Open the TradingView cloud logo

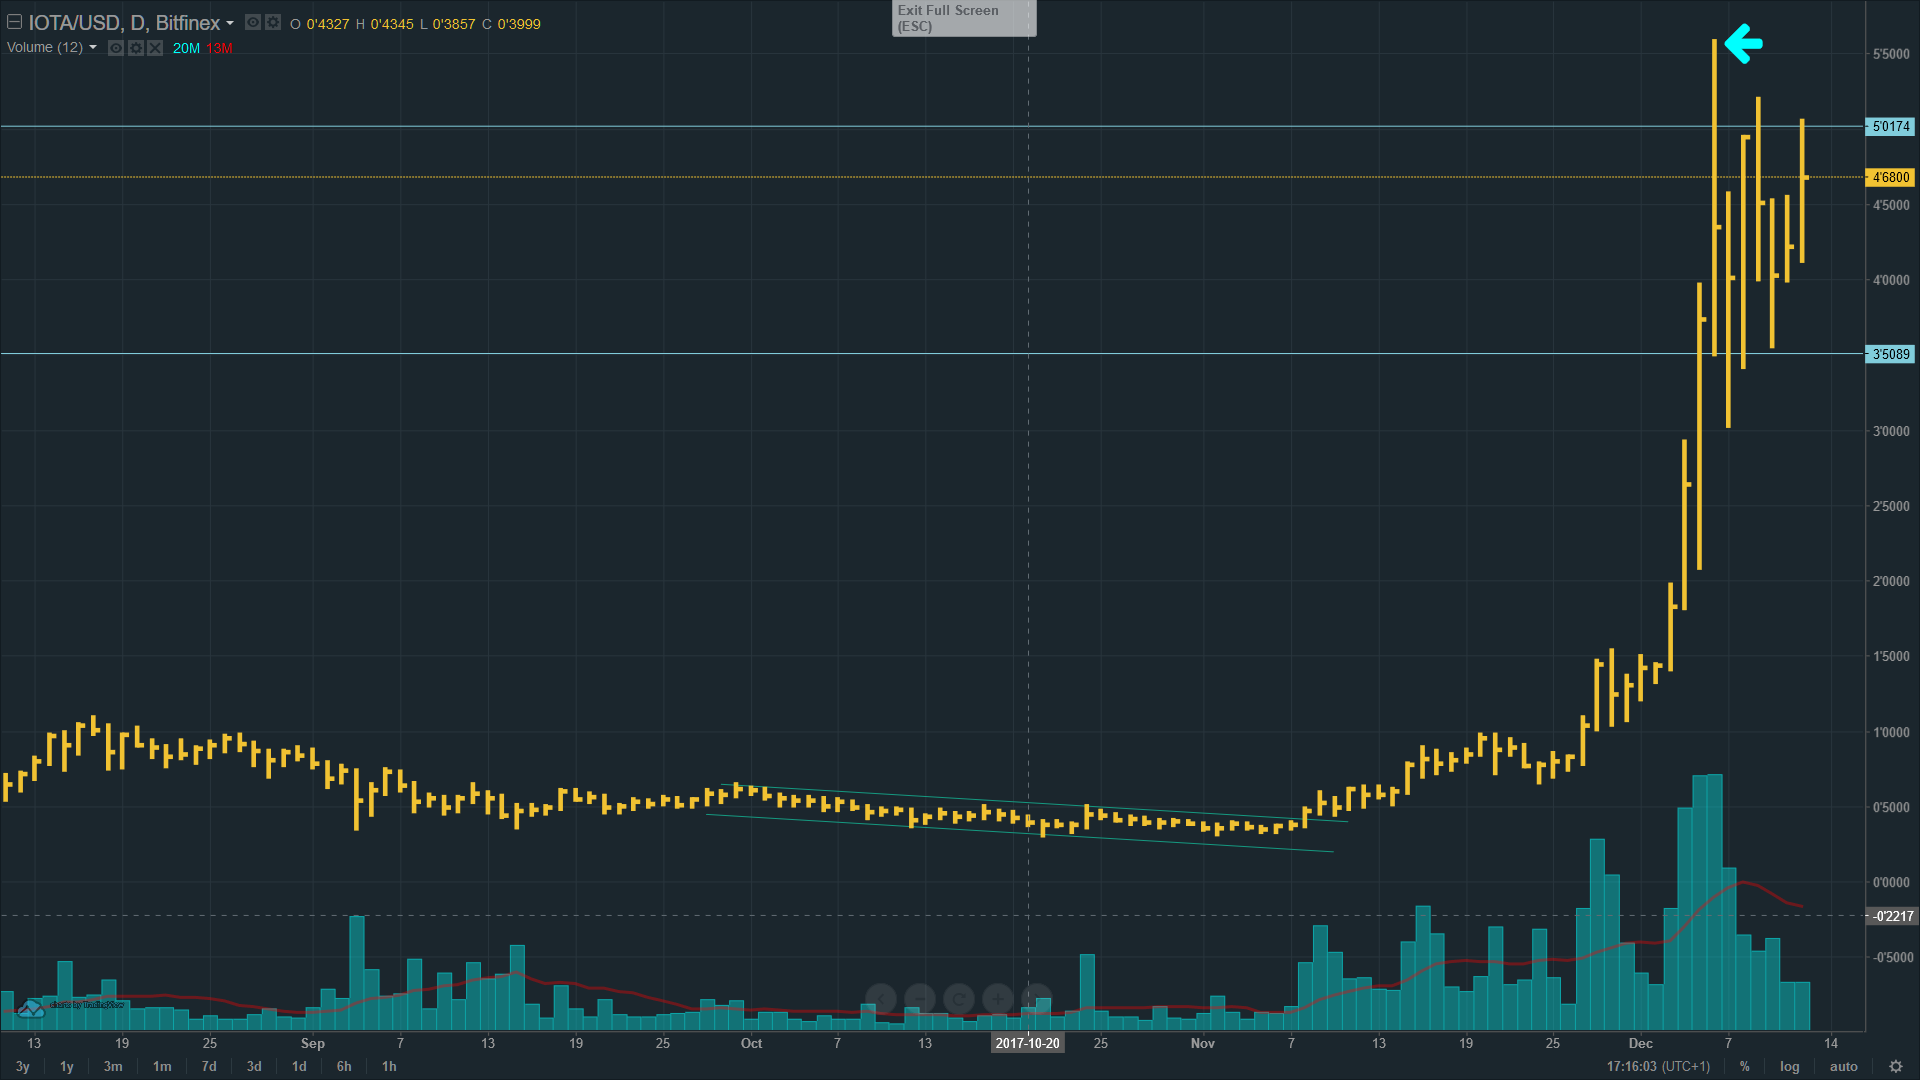[32, 1009]
